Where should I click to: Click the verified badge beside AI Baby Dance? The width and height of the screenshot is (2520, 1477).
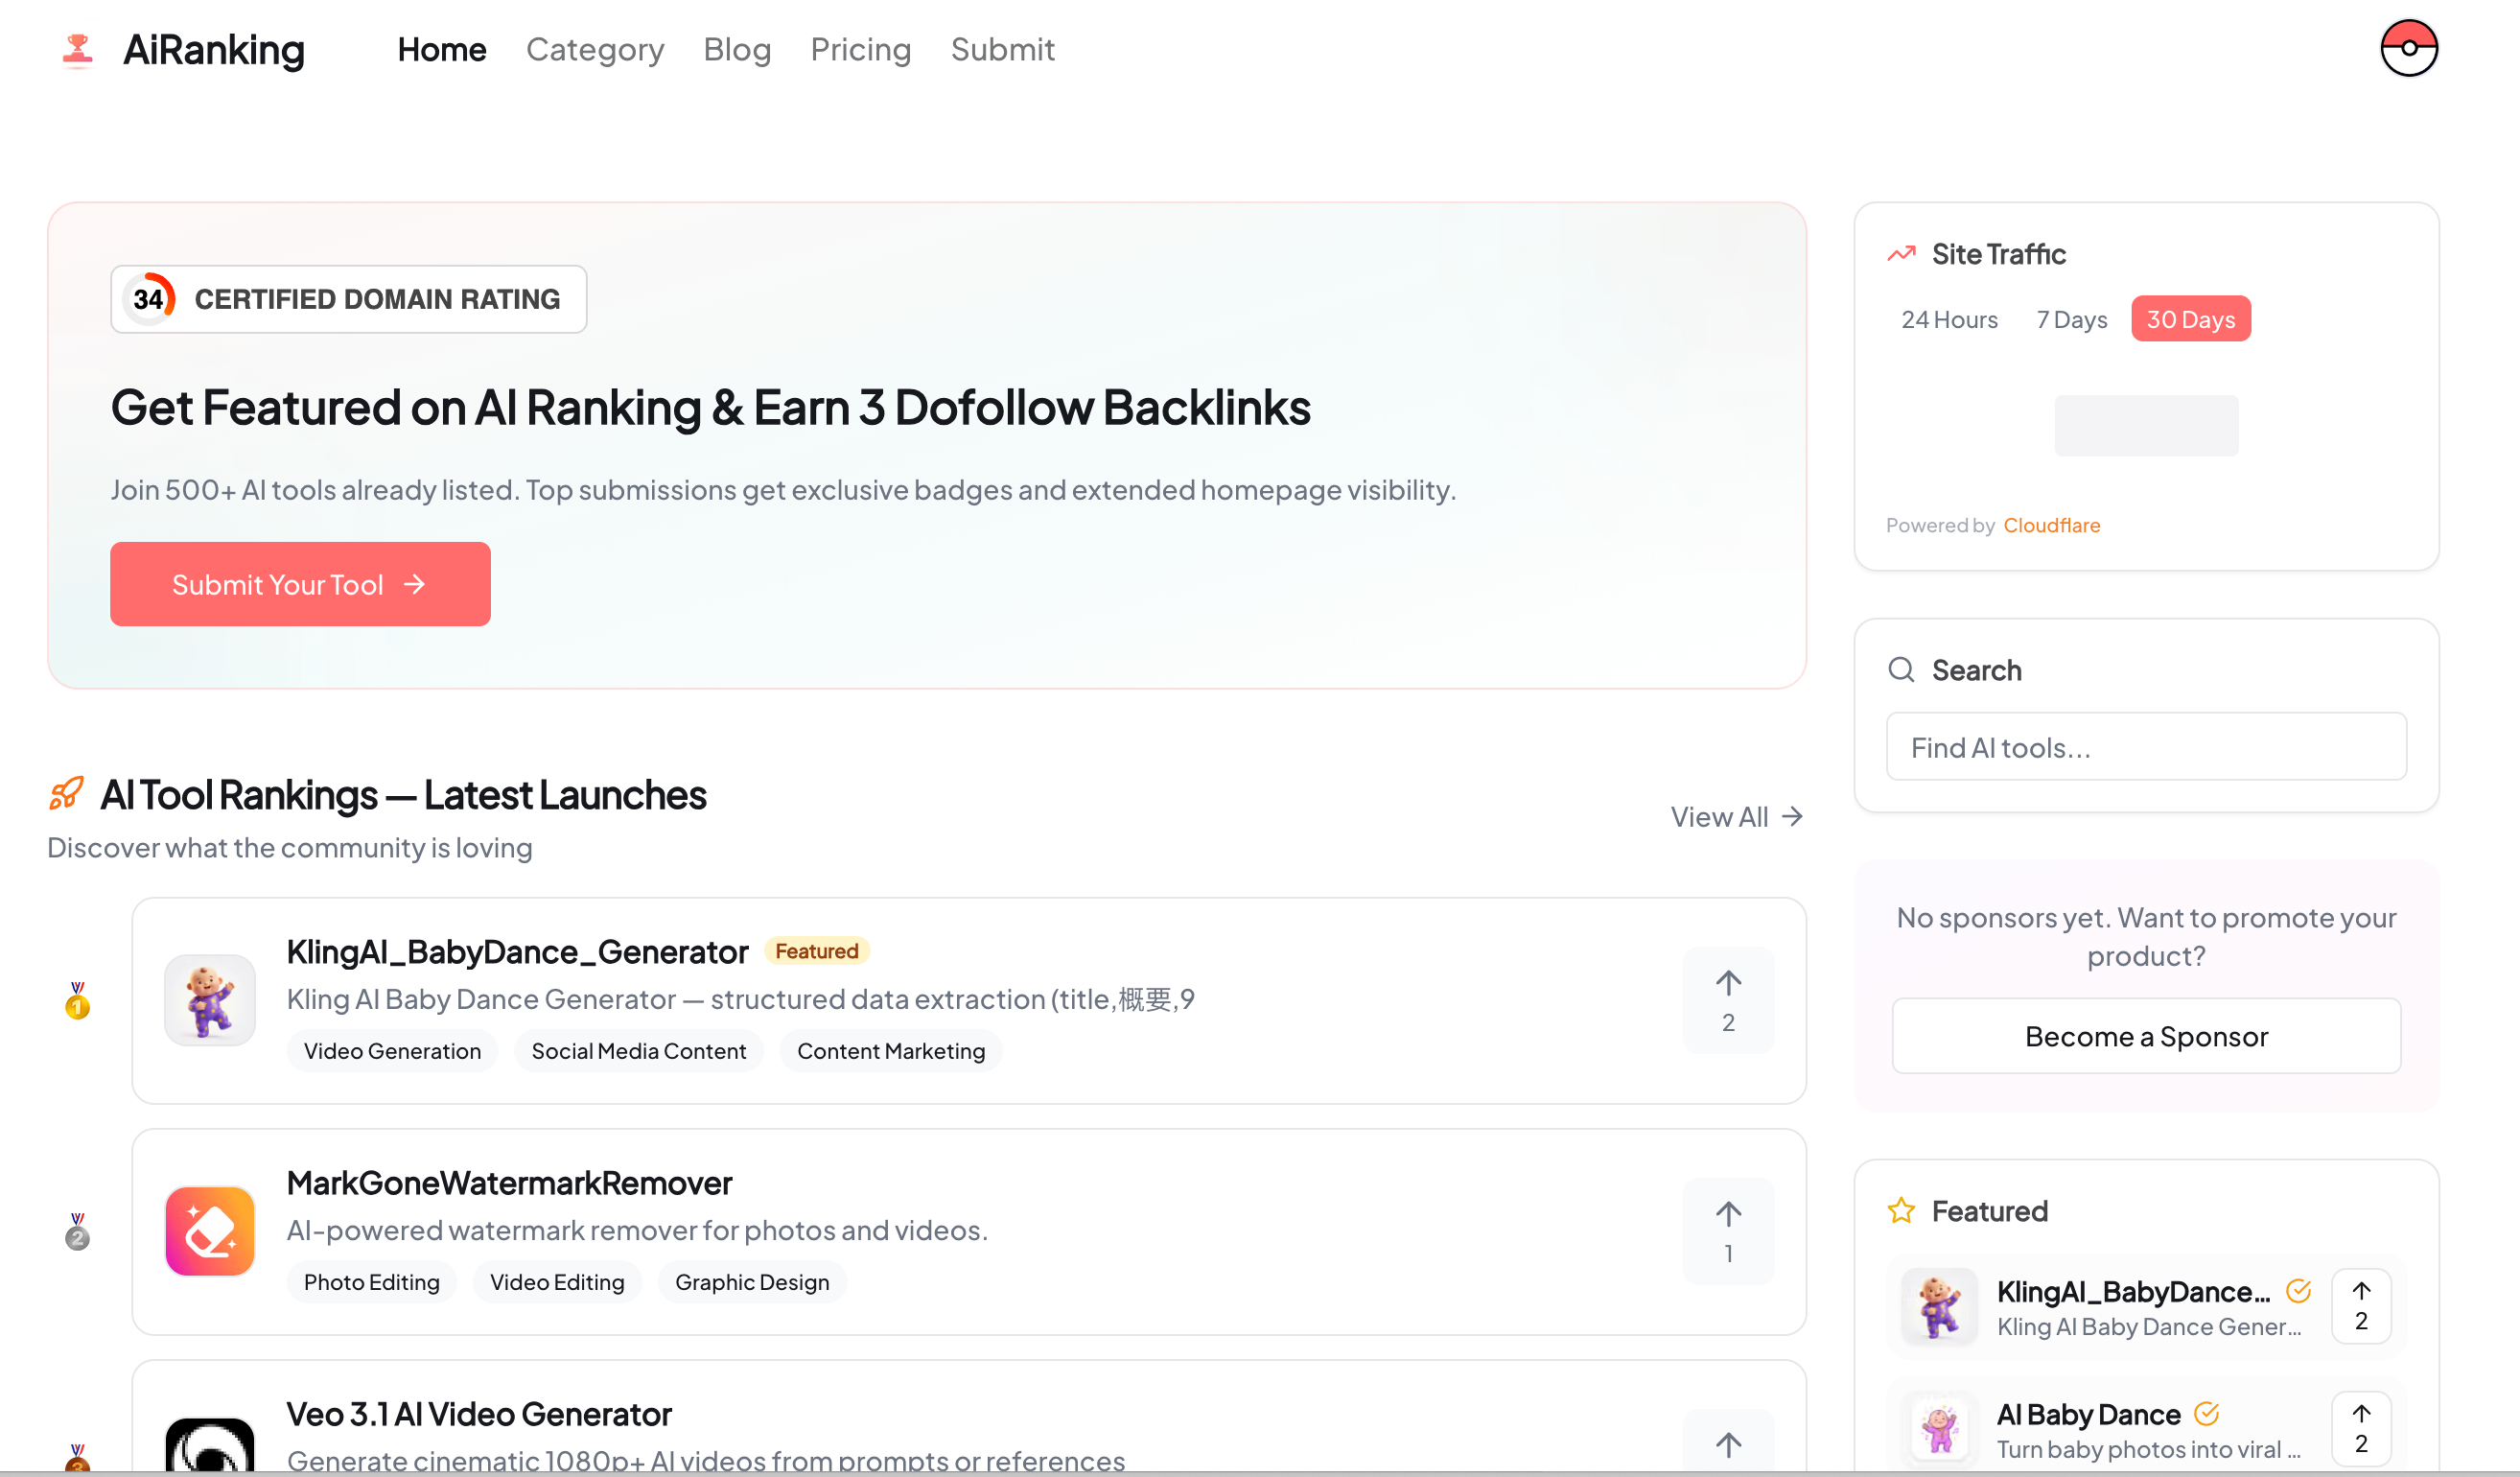(2206, 1413)
